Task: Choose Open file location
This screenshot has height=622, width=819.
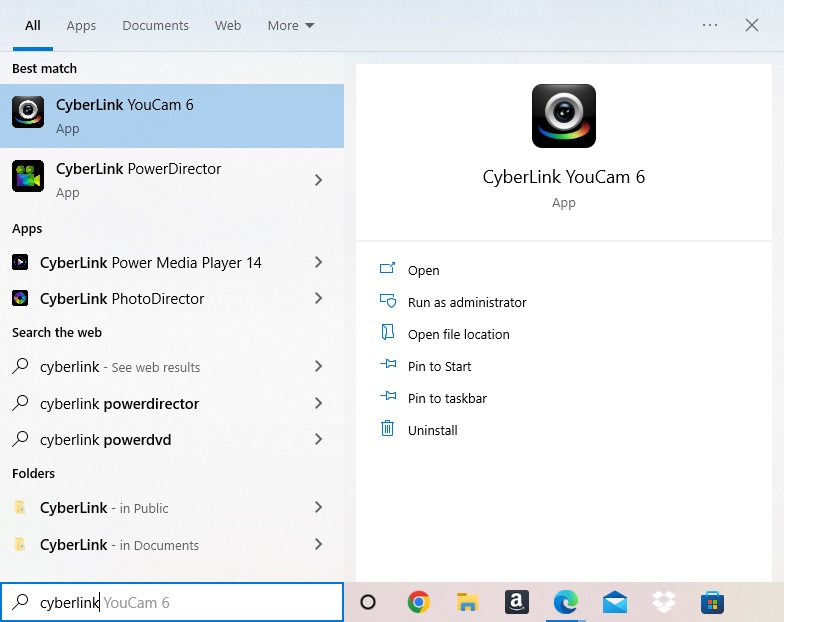Action: [459, 334]
